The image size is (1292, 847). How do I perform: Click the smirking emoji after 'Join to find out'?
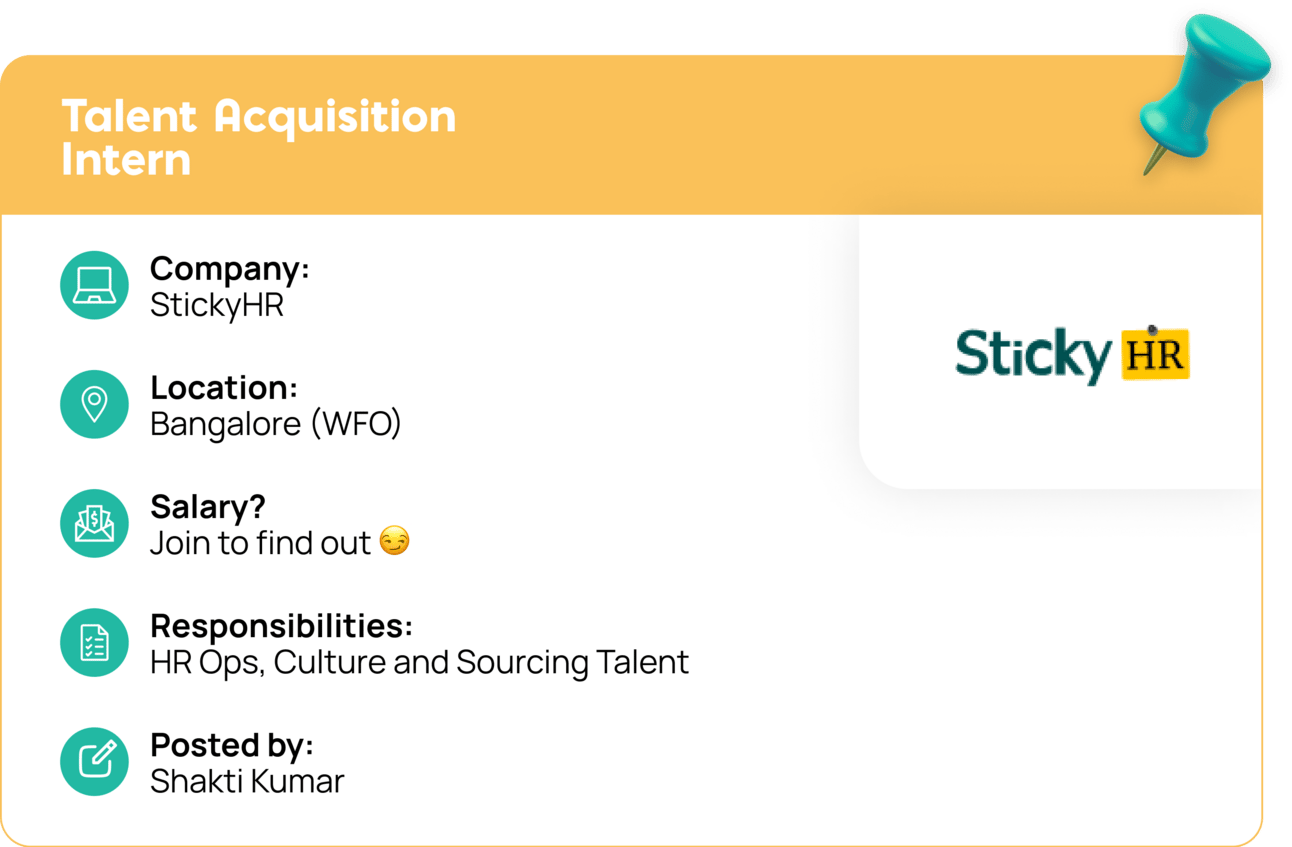click(395, 543)
